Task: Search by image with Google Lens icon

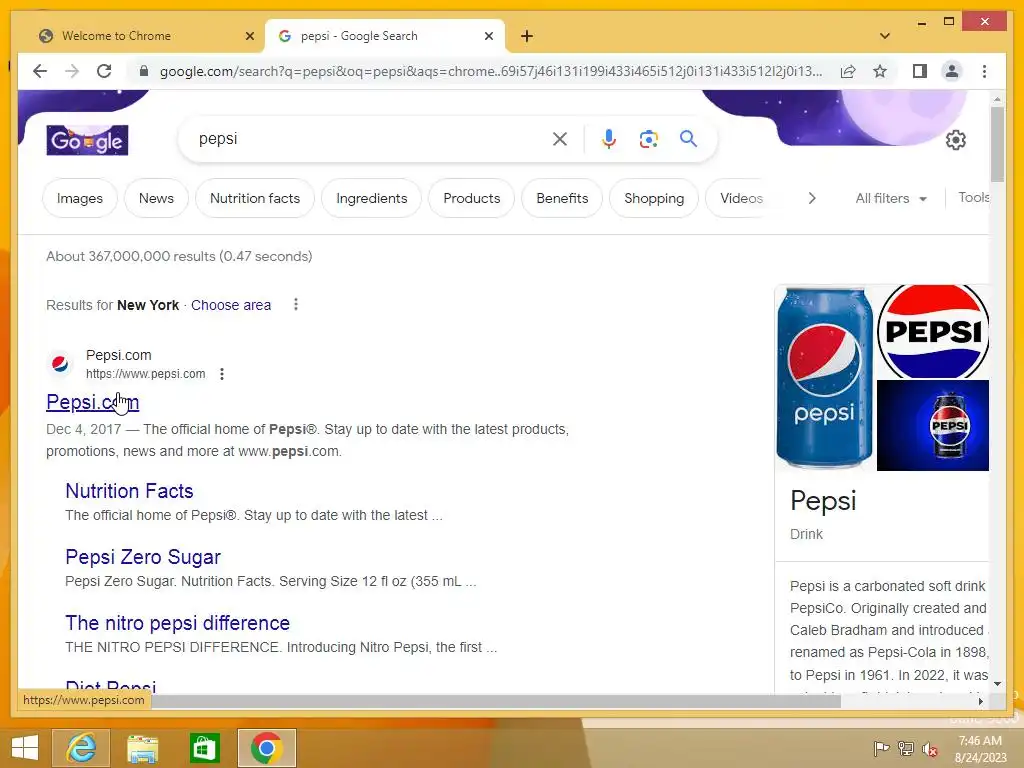Action: (x=648, y=138)
